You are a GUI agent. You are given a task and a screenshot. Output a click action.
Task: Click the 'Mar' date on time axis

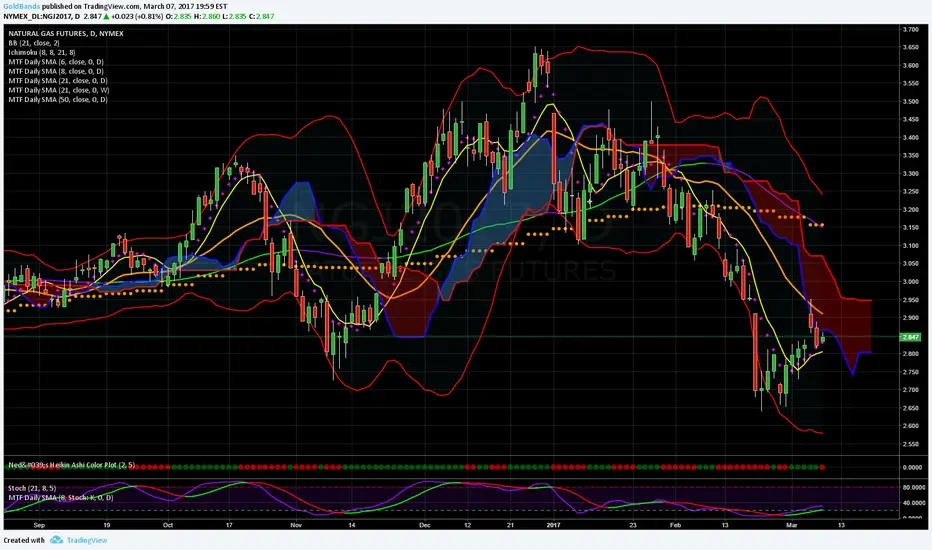[791, 525]
